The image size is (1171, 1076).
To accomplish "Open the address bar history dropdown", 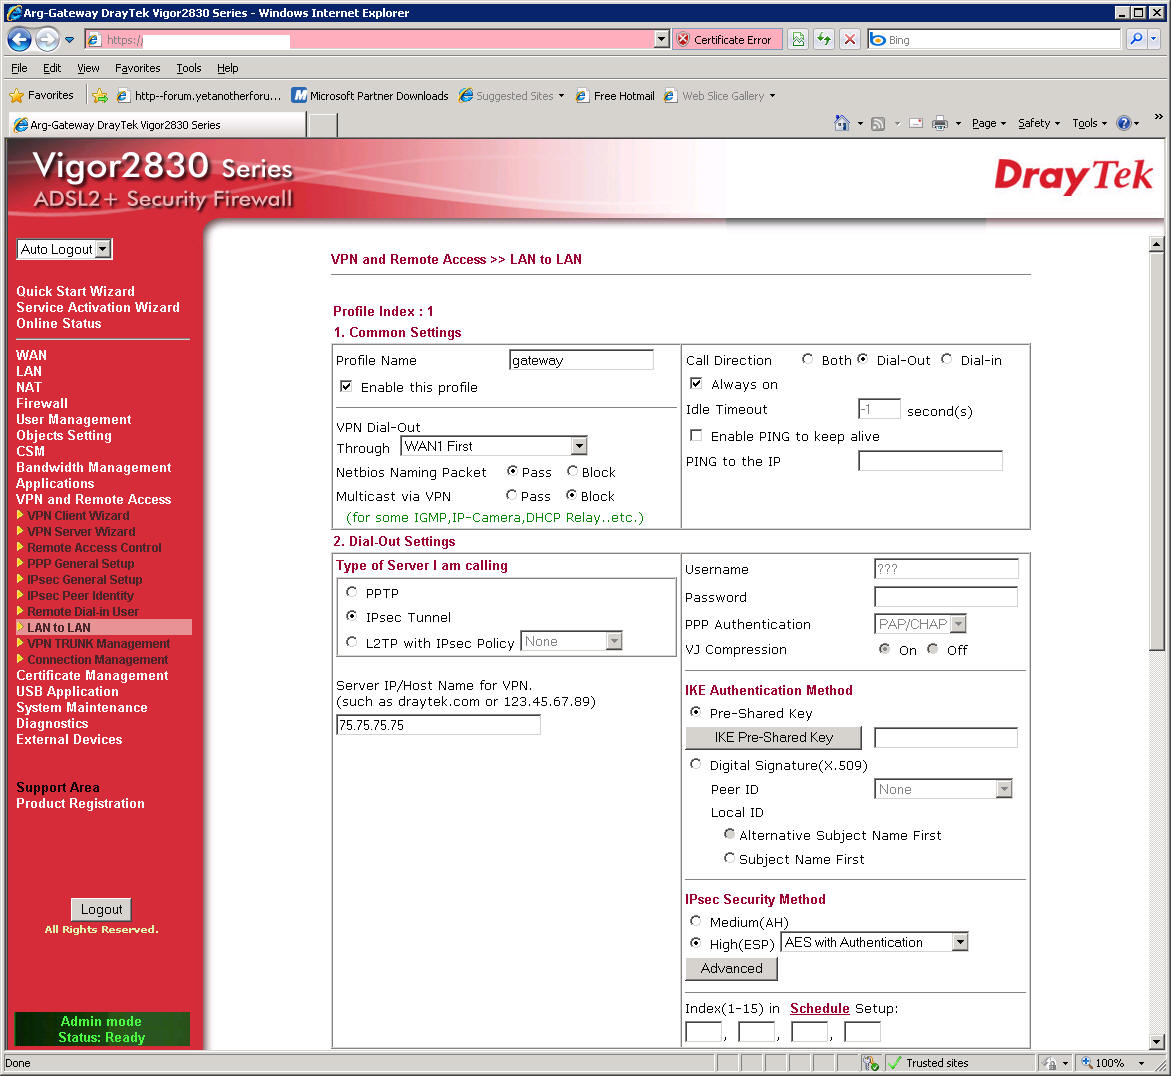I will pyautogui.click(x=661, y=40).
